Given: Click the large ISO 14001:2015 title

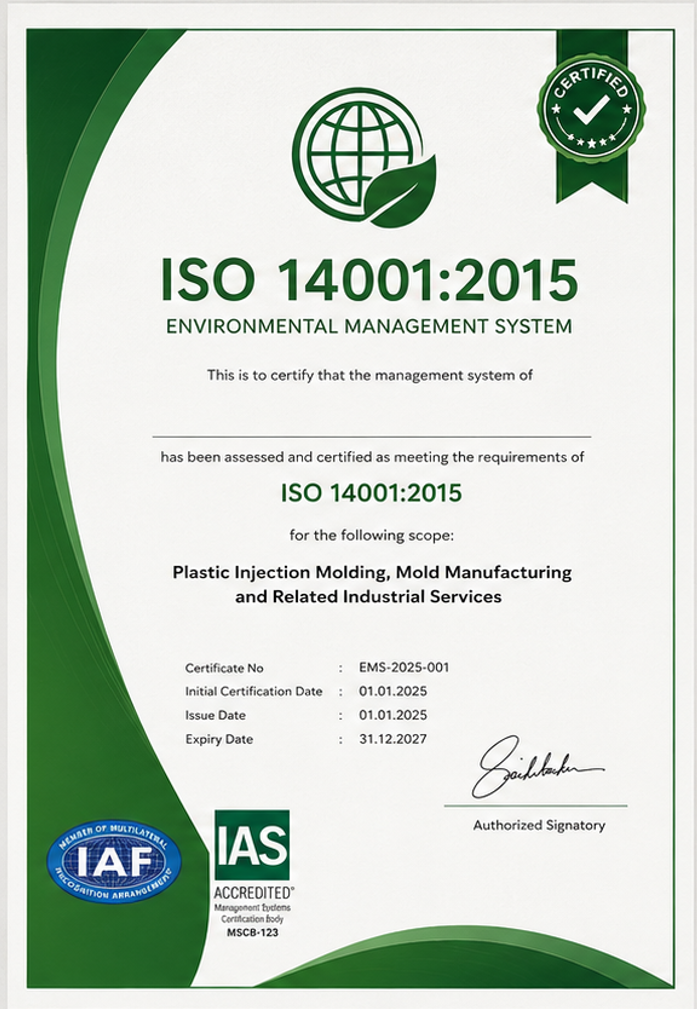Looking at the screenshot, I should [x=369, y=280].
